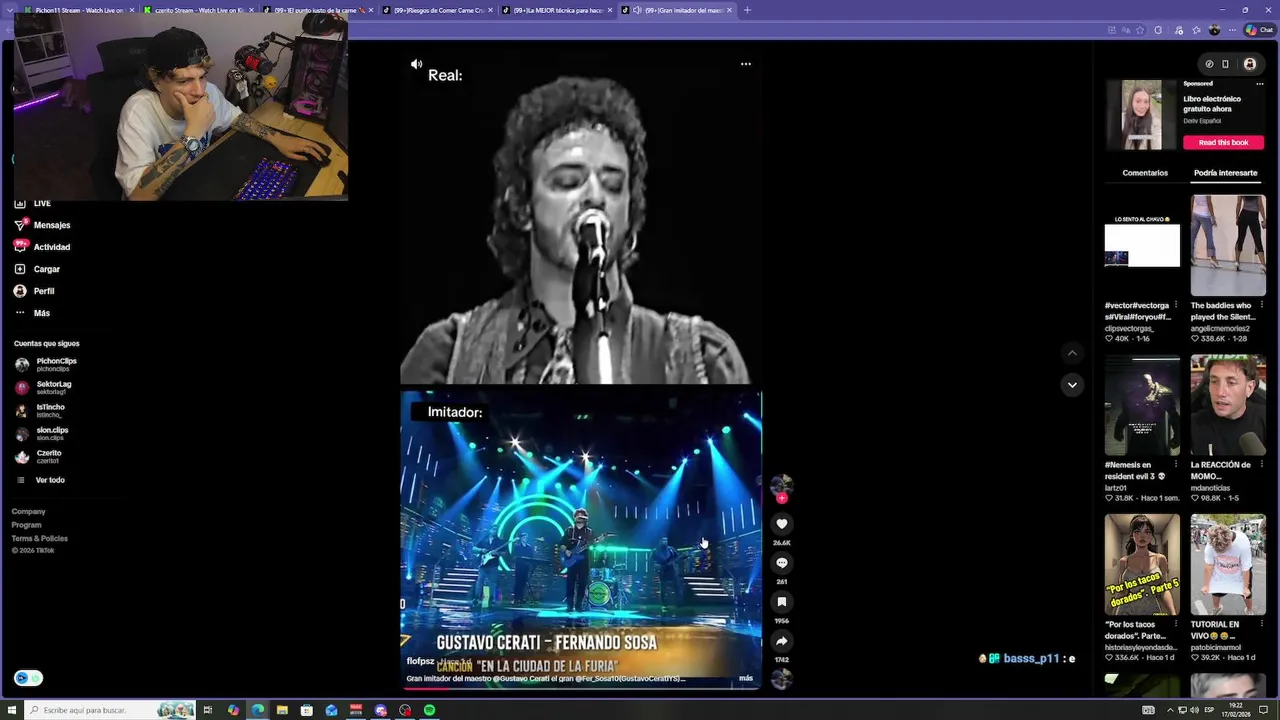Click the coin icon in top-right pill
This screenshot has height=720, width=1280.
click(1208, 64)
